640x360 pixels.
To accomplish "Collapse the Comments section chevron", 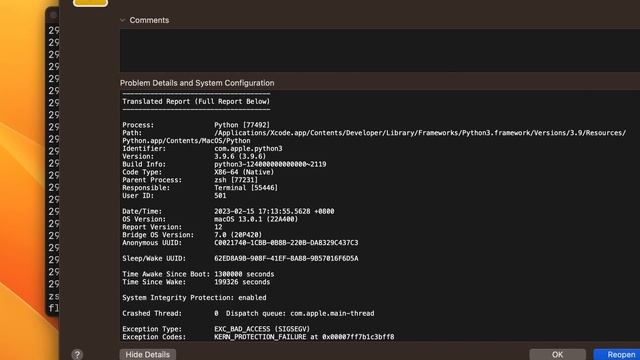I will [122, 20].
